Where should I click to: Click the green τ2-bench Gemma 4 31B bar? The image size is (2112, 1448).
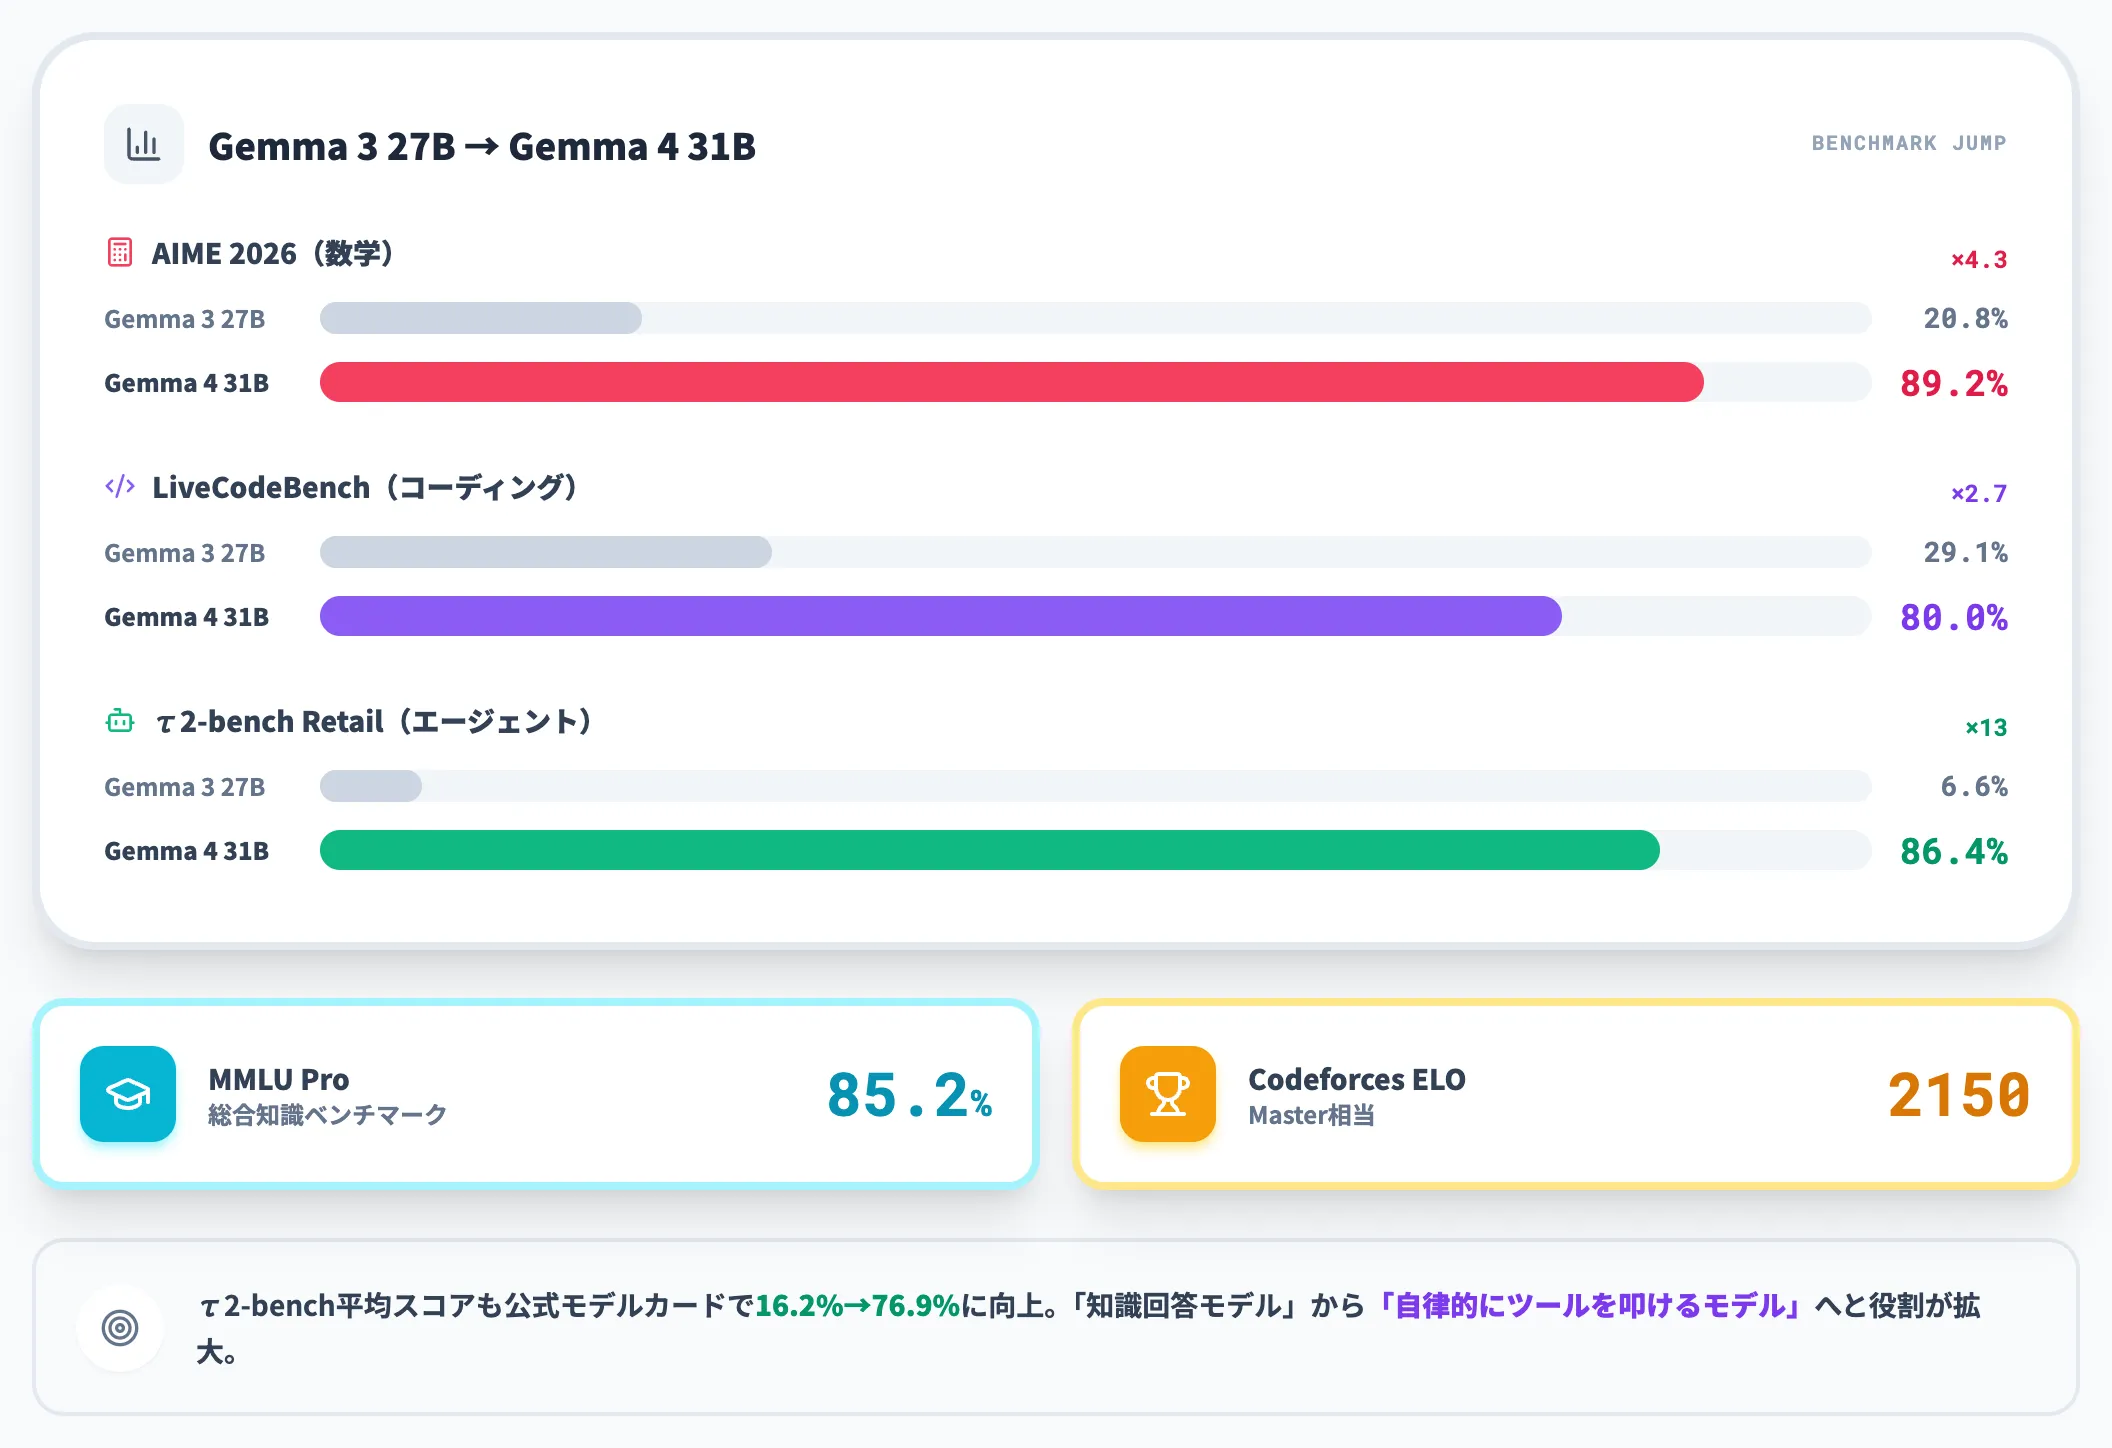pyautogui.click(x=989, y=850)
